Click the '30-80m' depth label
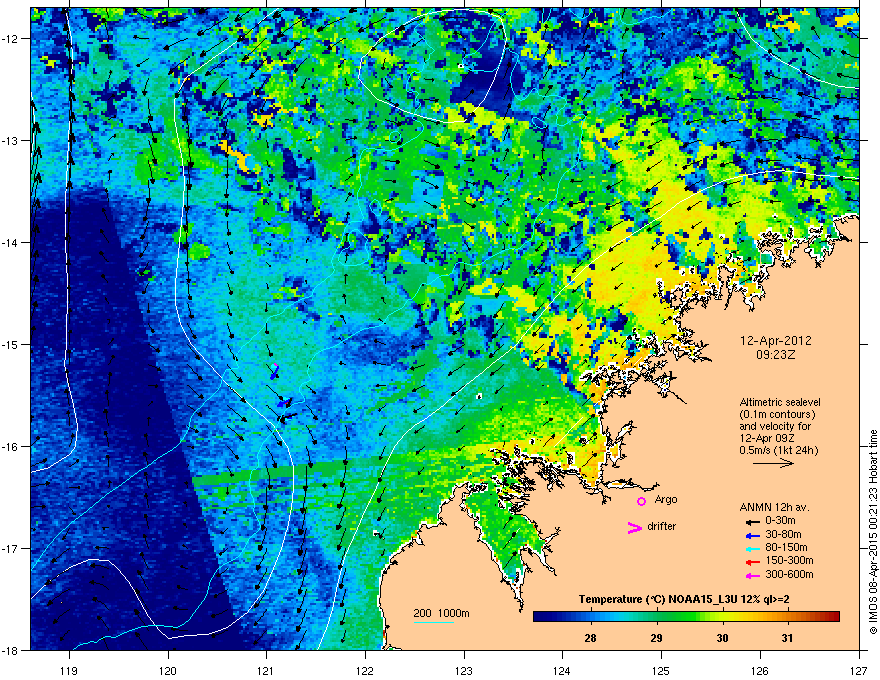 tap(783, 534)
